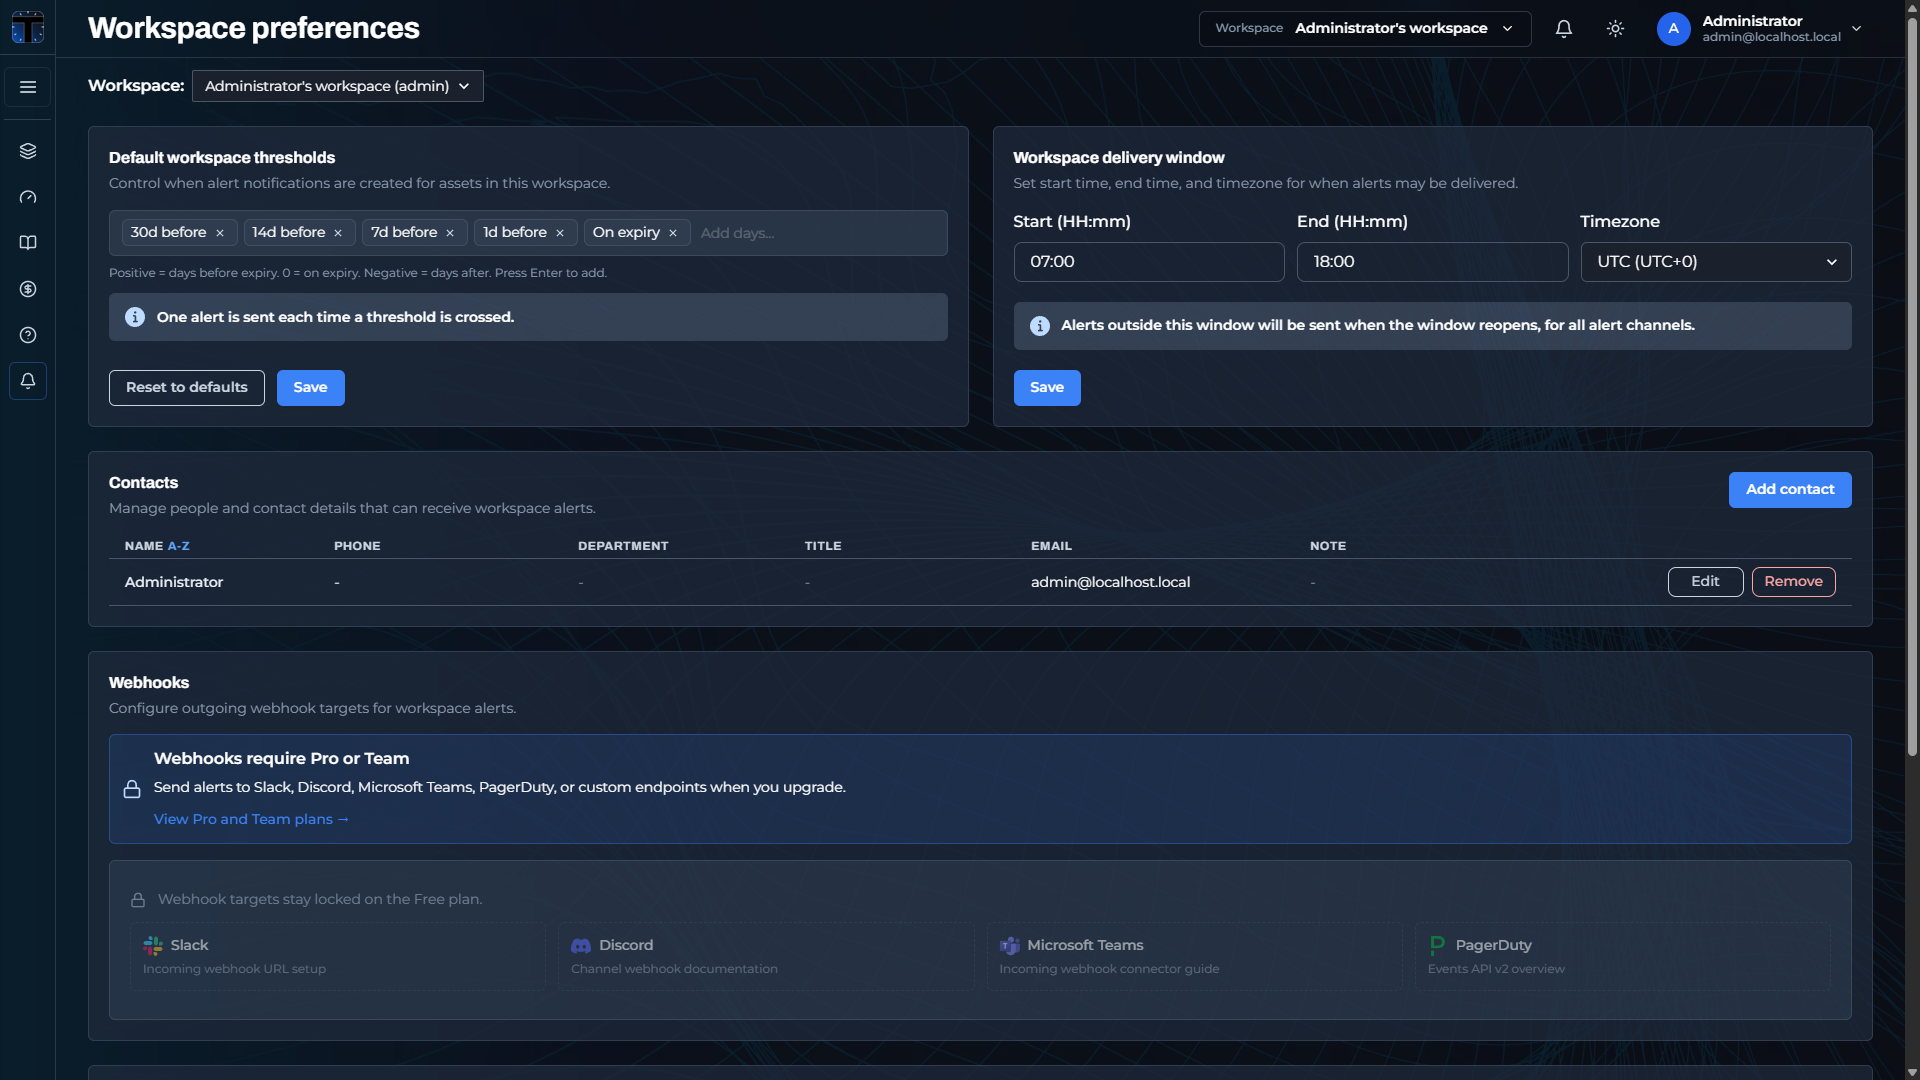Click the DEPARTMENT column header
1920x1080 pixels.
pyautogui.click(x=623, y=546)
